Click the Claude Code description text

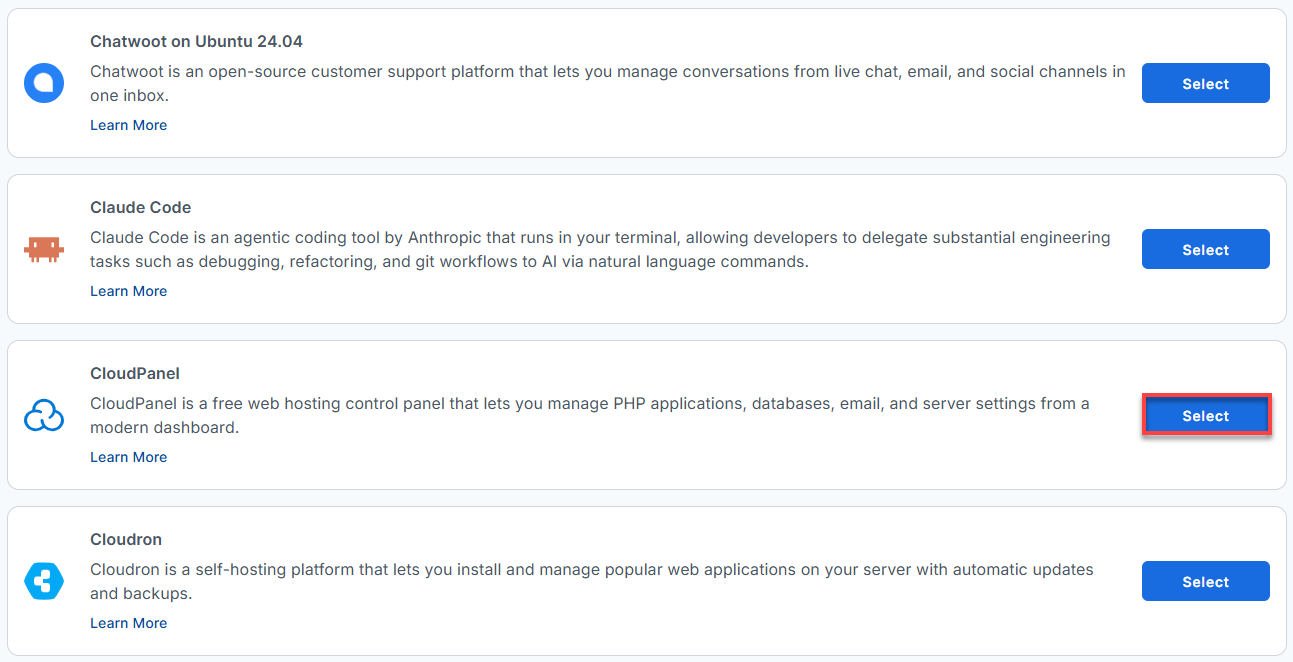600,250
